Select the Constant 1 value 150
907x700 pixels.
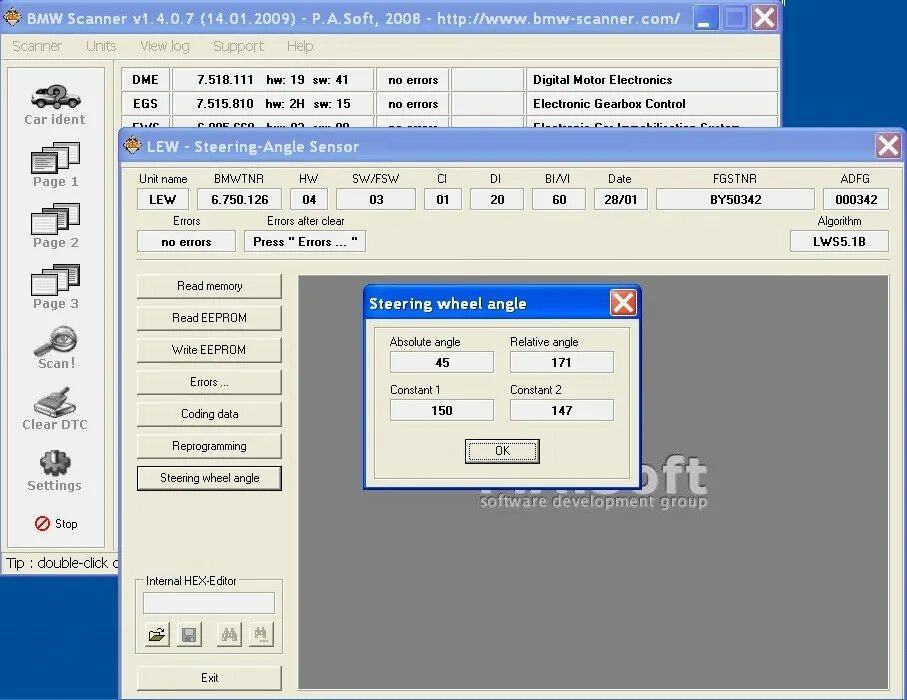pos(442,411)
